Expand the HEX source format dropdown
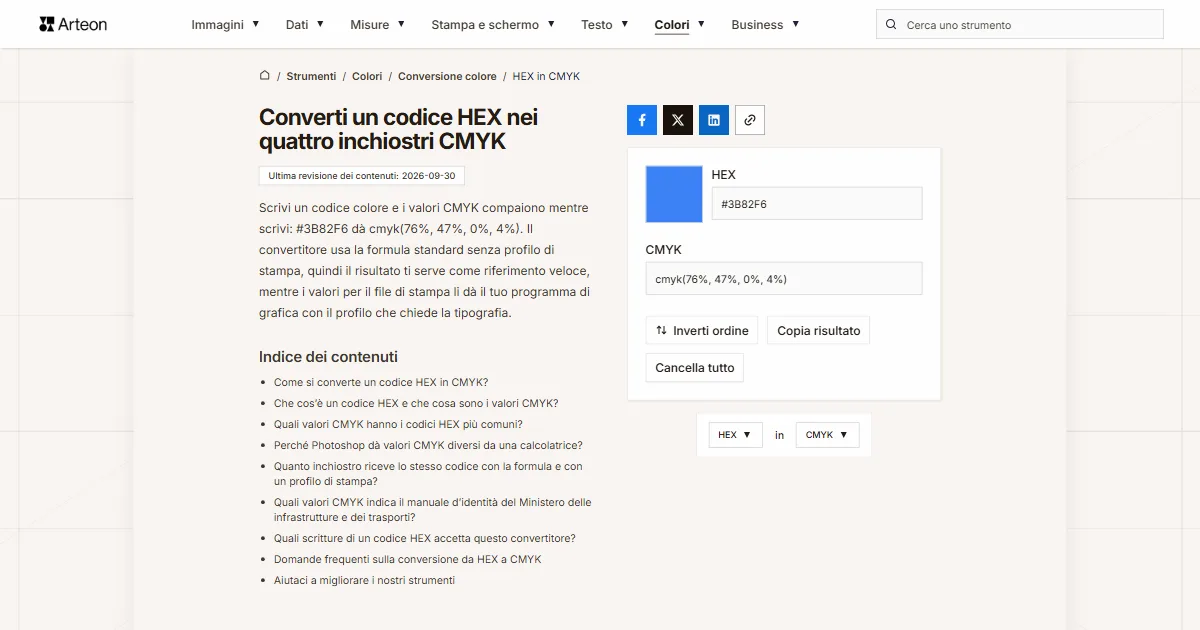 [x=735, y=435]
